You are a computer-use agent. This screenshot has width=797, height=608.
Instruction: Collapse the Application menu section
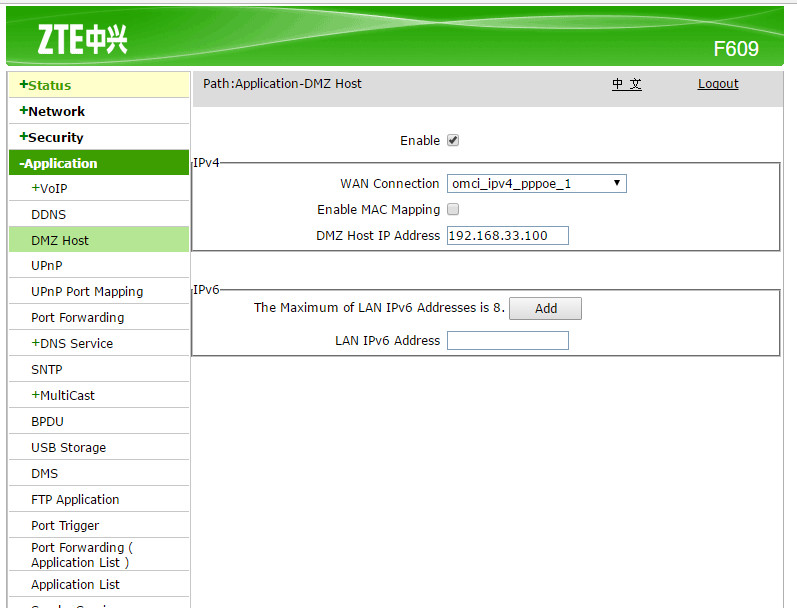point(99,163)
